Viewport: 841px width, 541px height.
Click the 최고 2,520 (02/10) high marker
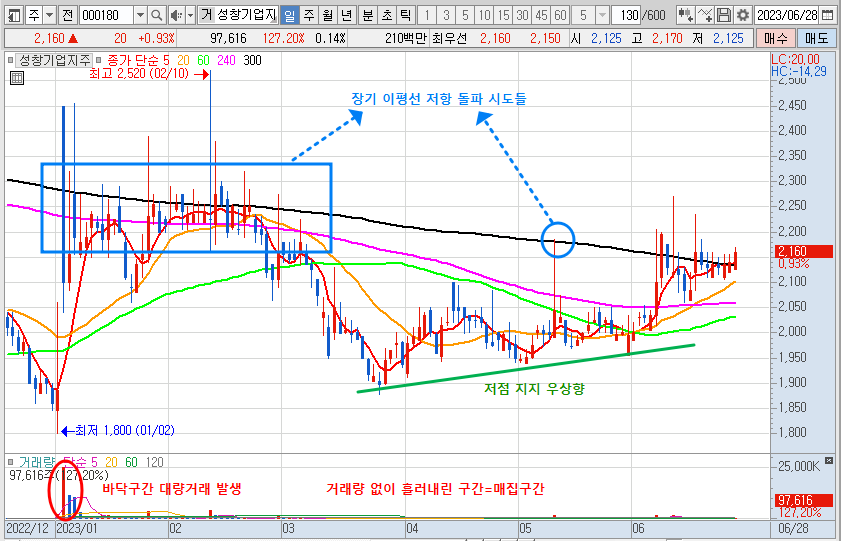pos(149,73)
